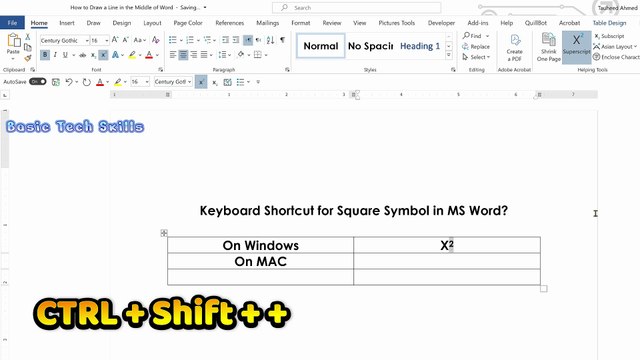
Task: Open Font dialog launcher
Action: (160, 70)
